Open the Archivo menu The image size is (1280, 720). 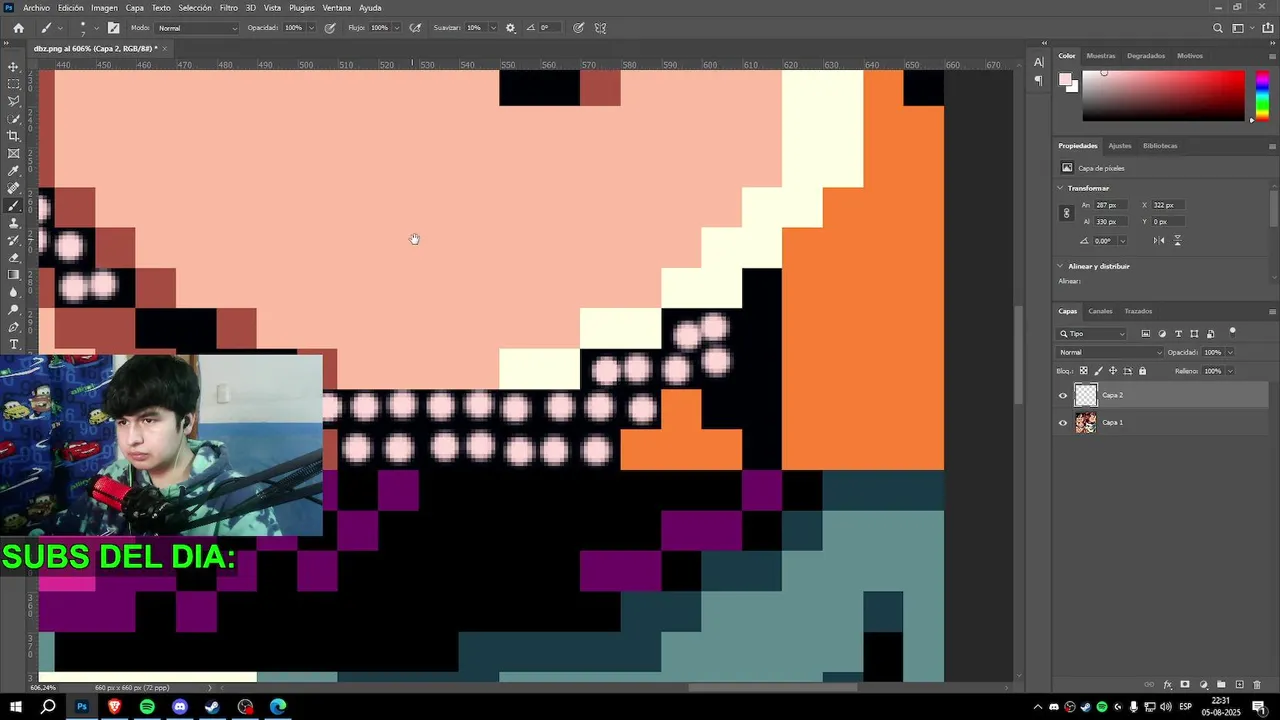tap(36, 8)
